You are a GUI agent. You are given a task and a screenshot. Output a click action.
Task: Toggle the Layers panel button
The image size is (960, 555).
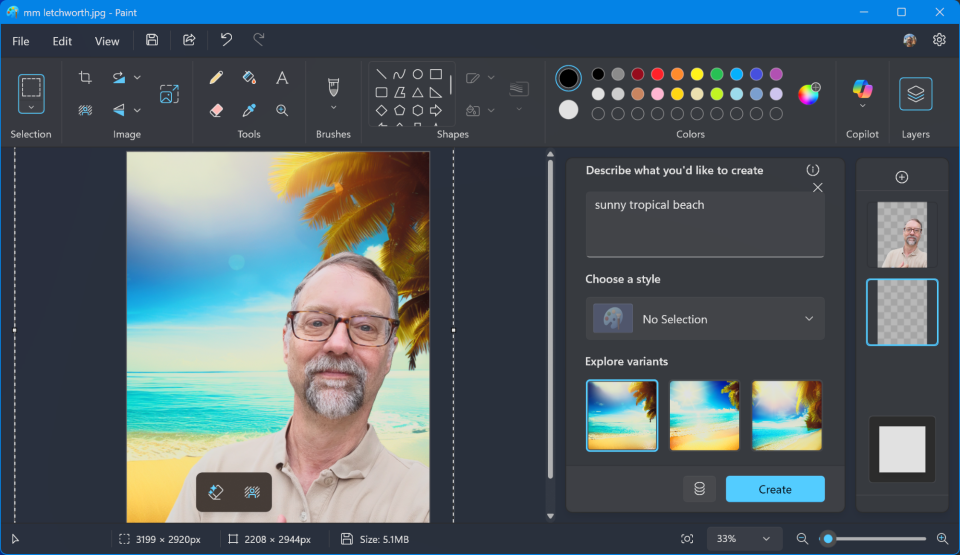tap(915, 94)
